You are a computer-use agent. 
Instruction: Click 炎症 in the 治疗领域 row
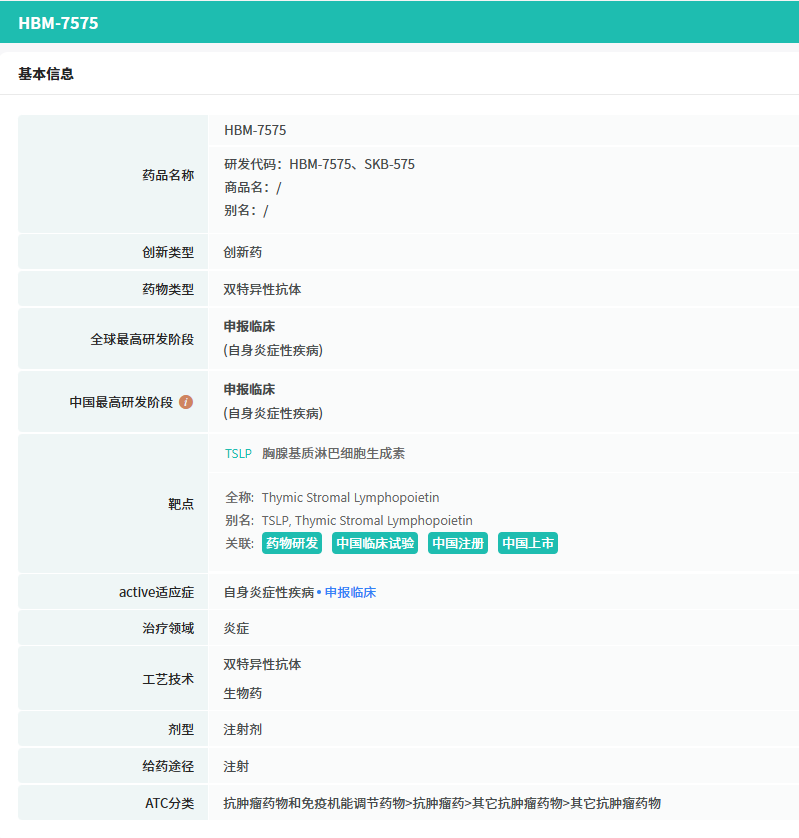pos(236,629)
